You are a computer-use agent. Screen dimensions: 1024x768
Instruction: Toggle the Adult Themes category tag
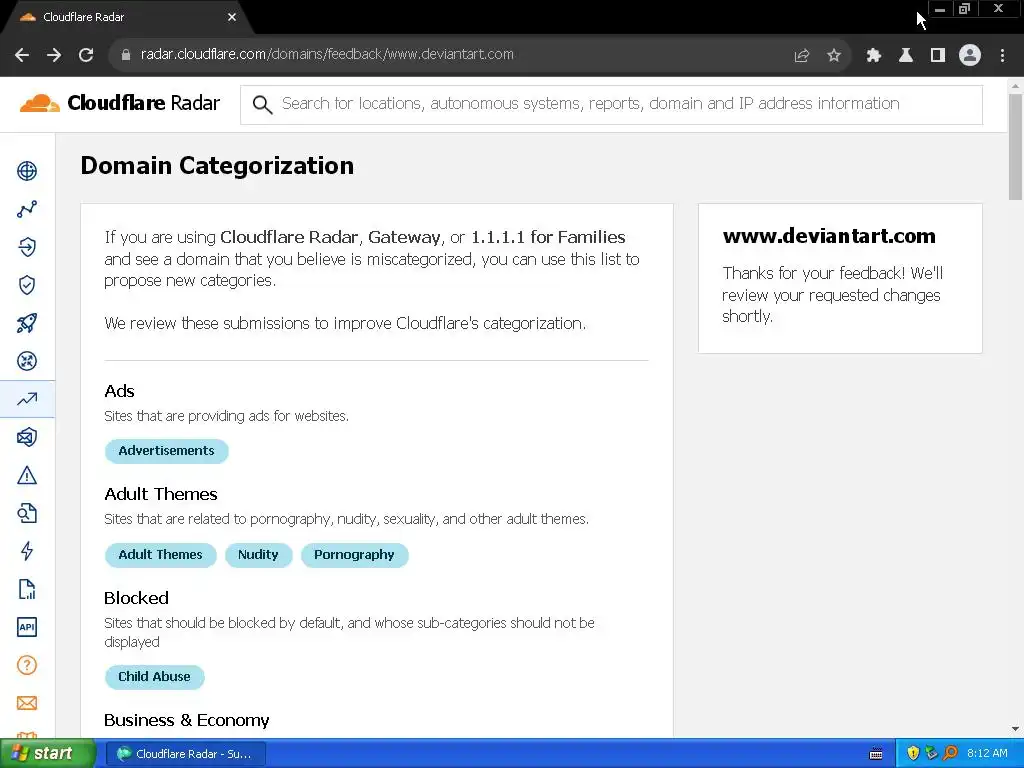coord(161,555)
